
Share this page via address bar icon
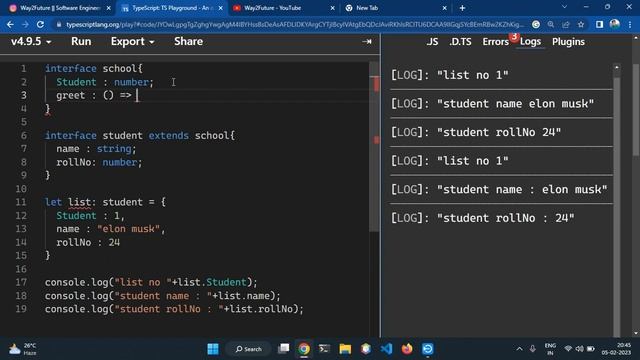[566, 24]
